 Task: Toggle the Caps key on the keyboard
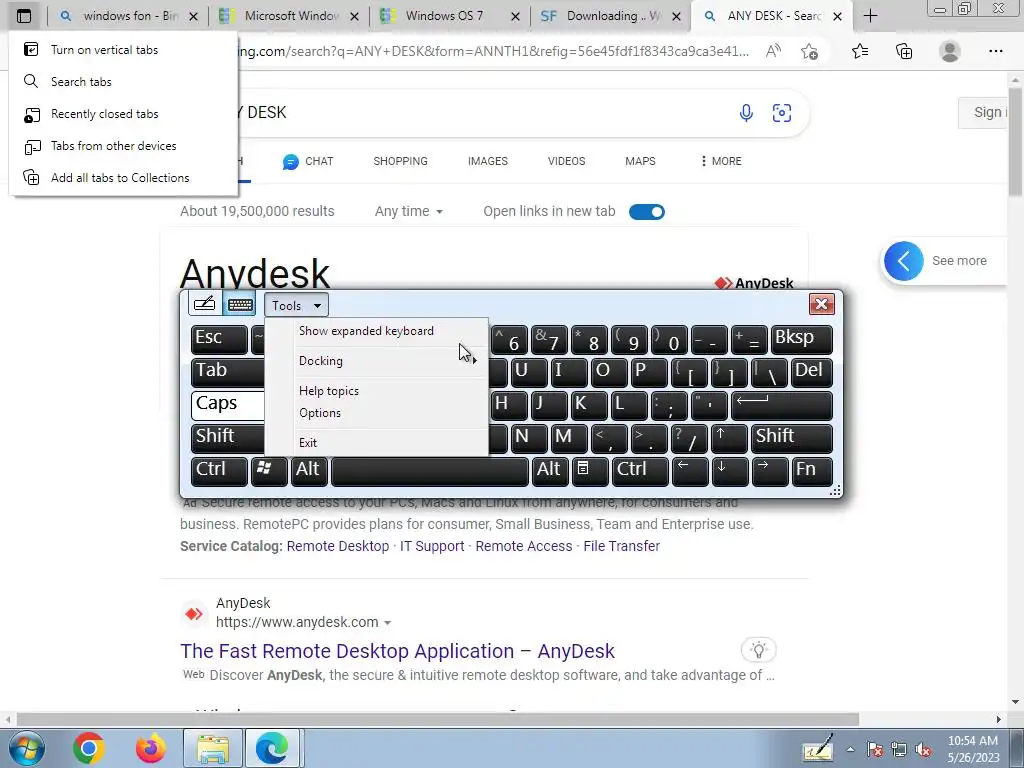click(x=228, y=406)
